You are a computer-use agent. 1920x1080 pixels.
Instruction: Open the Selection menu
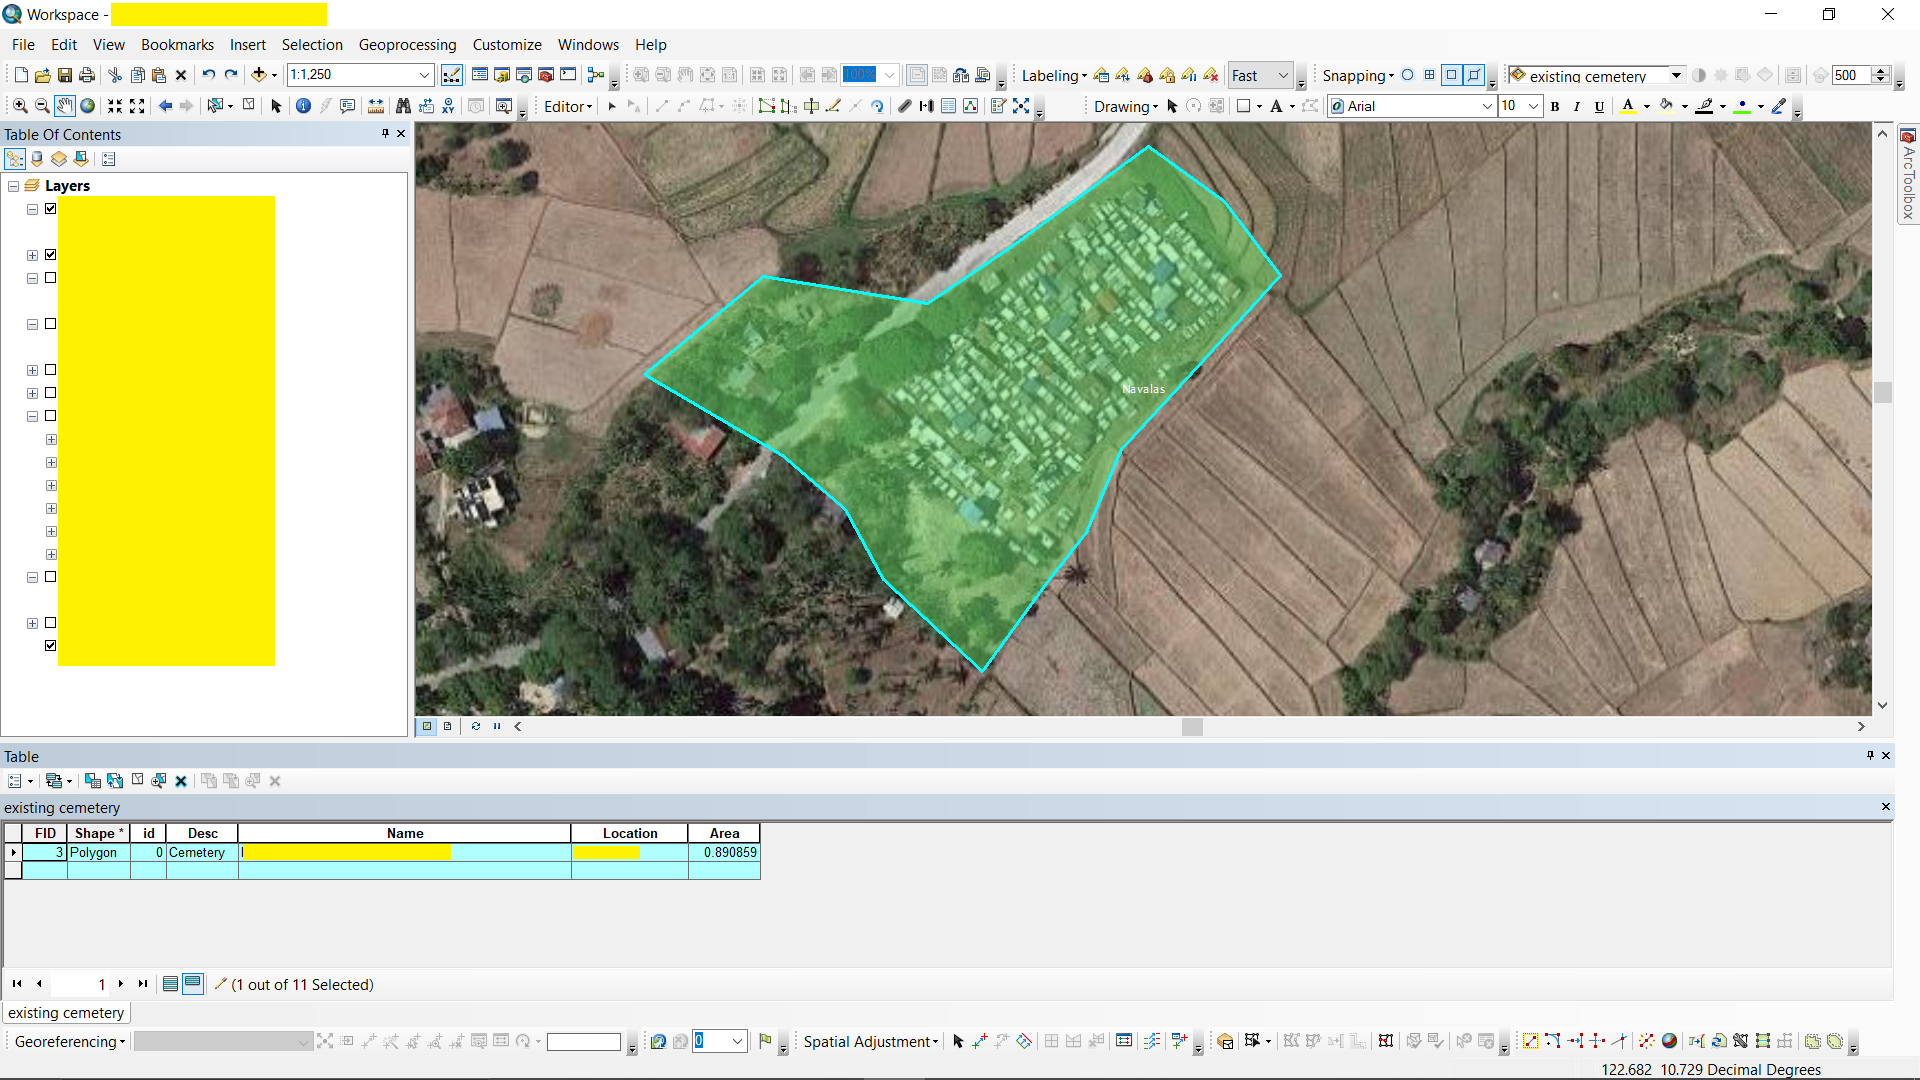[312, 44]
